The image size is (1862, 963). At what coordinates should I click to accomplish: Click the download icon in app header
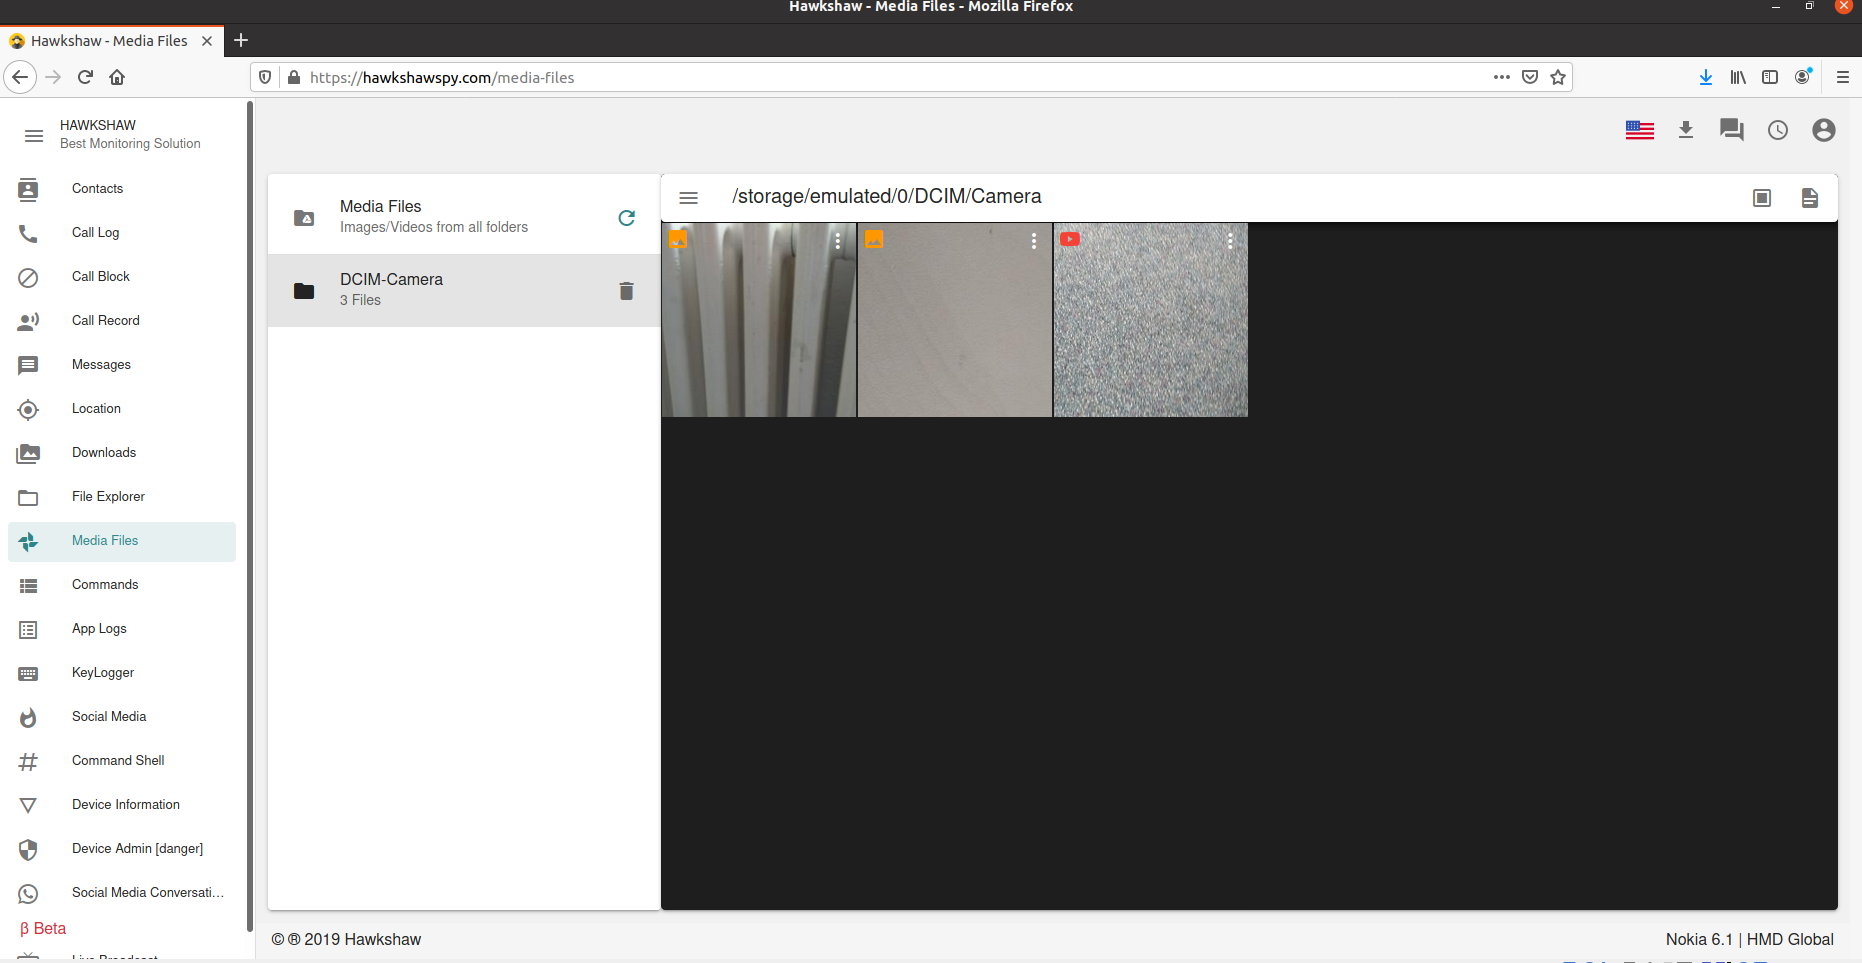1686,130
